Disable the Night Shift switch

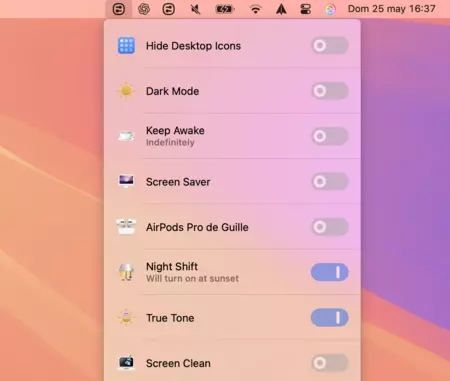(330, 272)
